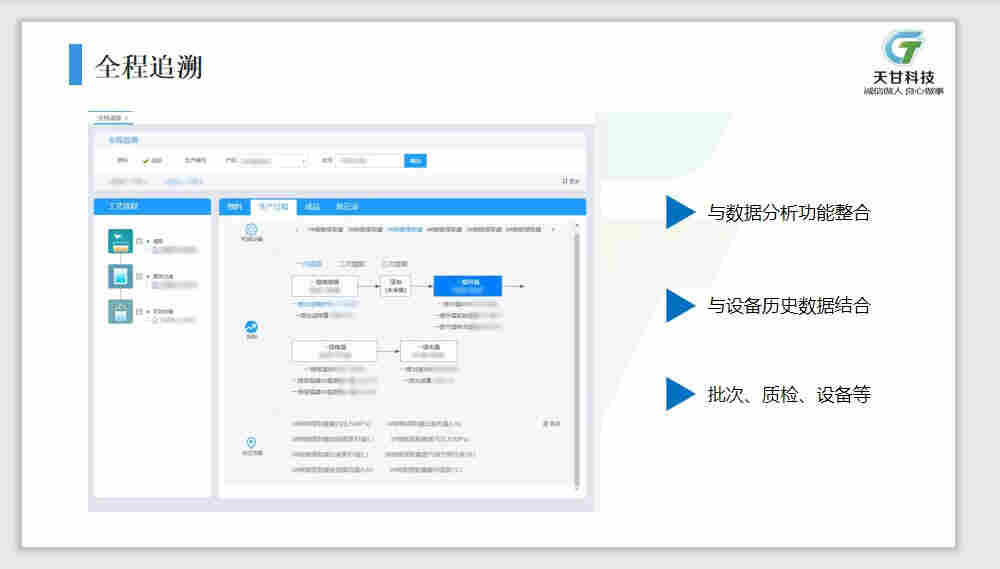Click the gear-like outline icon beside batch list

point(251,230)
